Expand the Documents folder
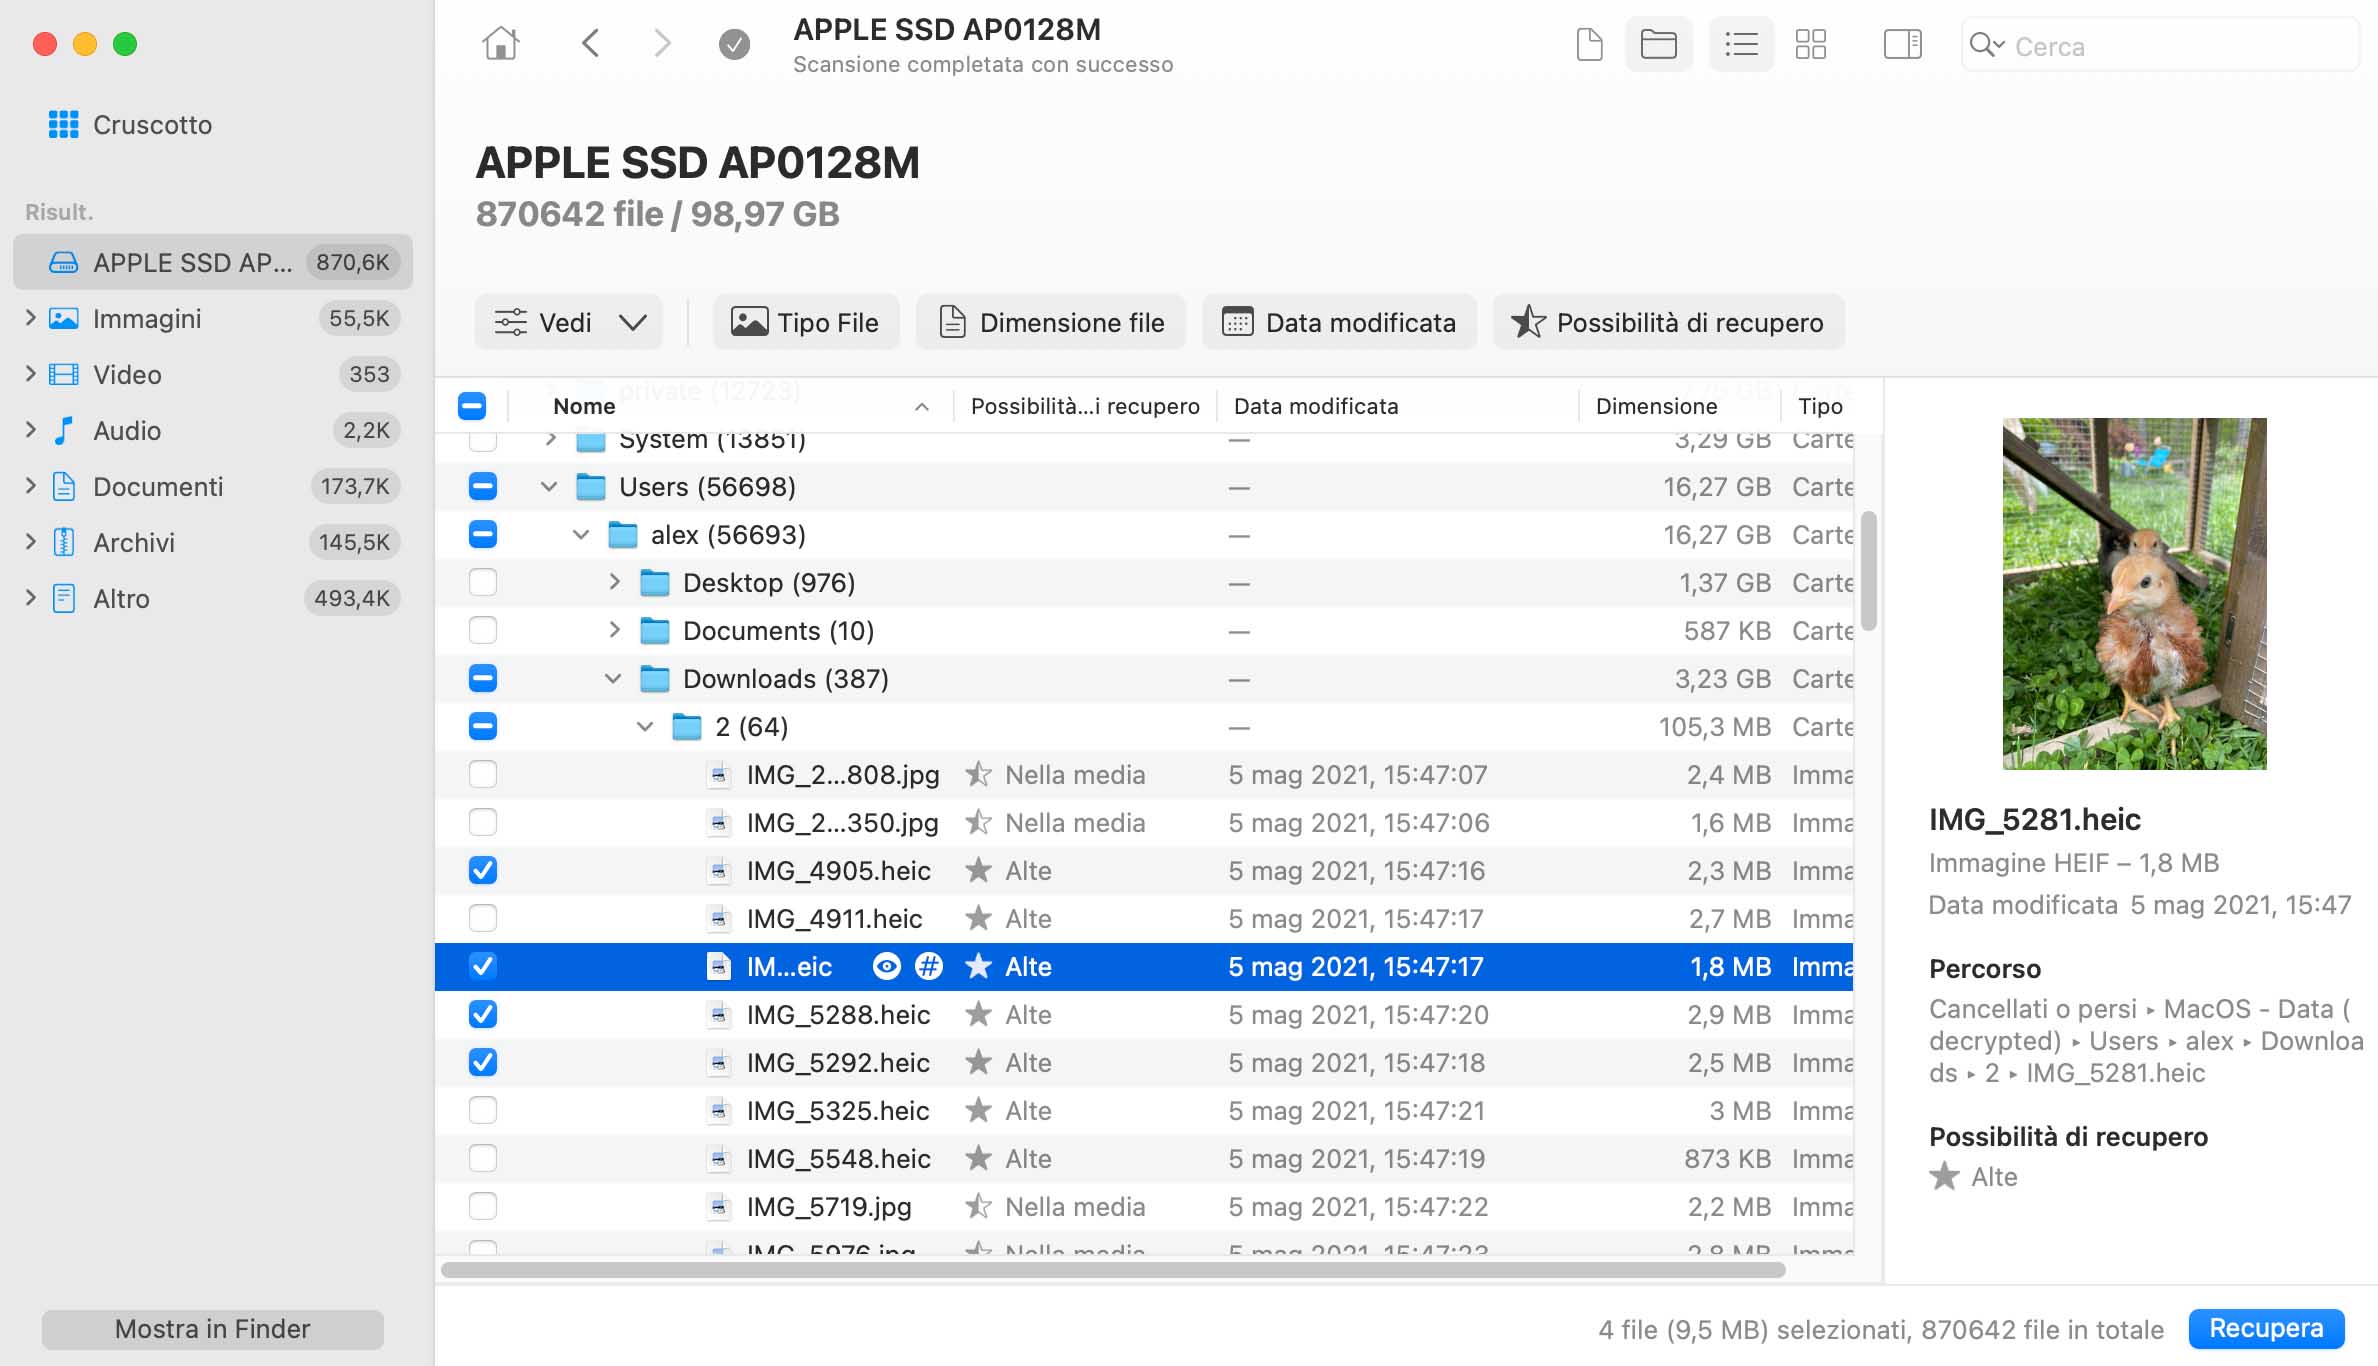 click(x=614, y=630)
